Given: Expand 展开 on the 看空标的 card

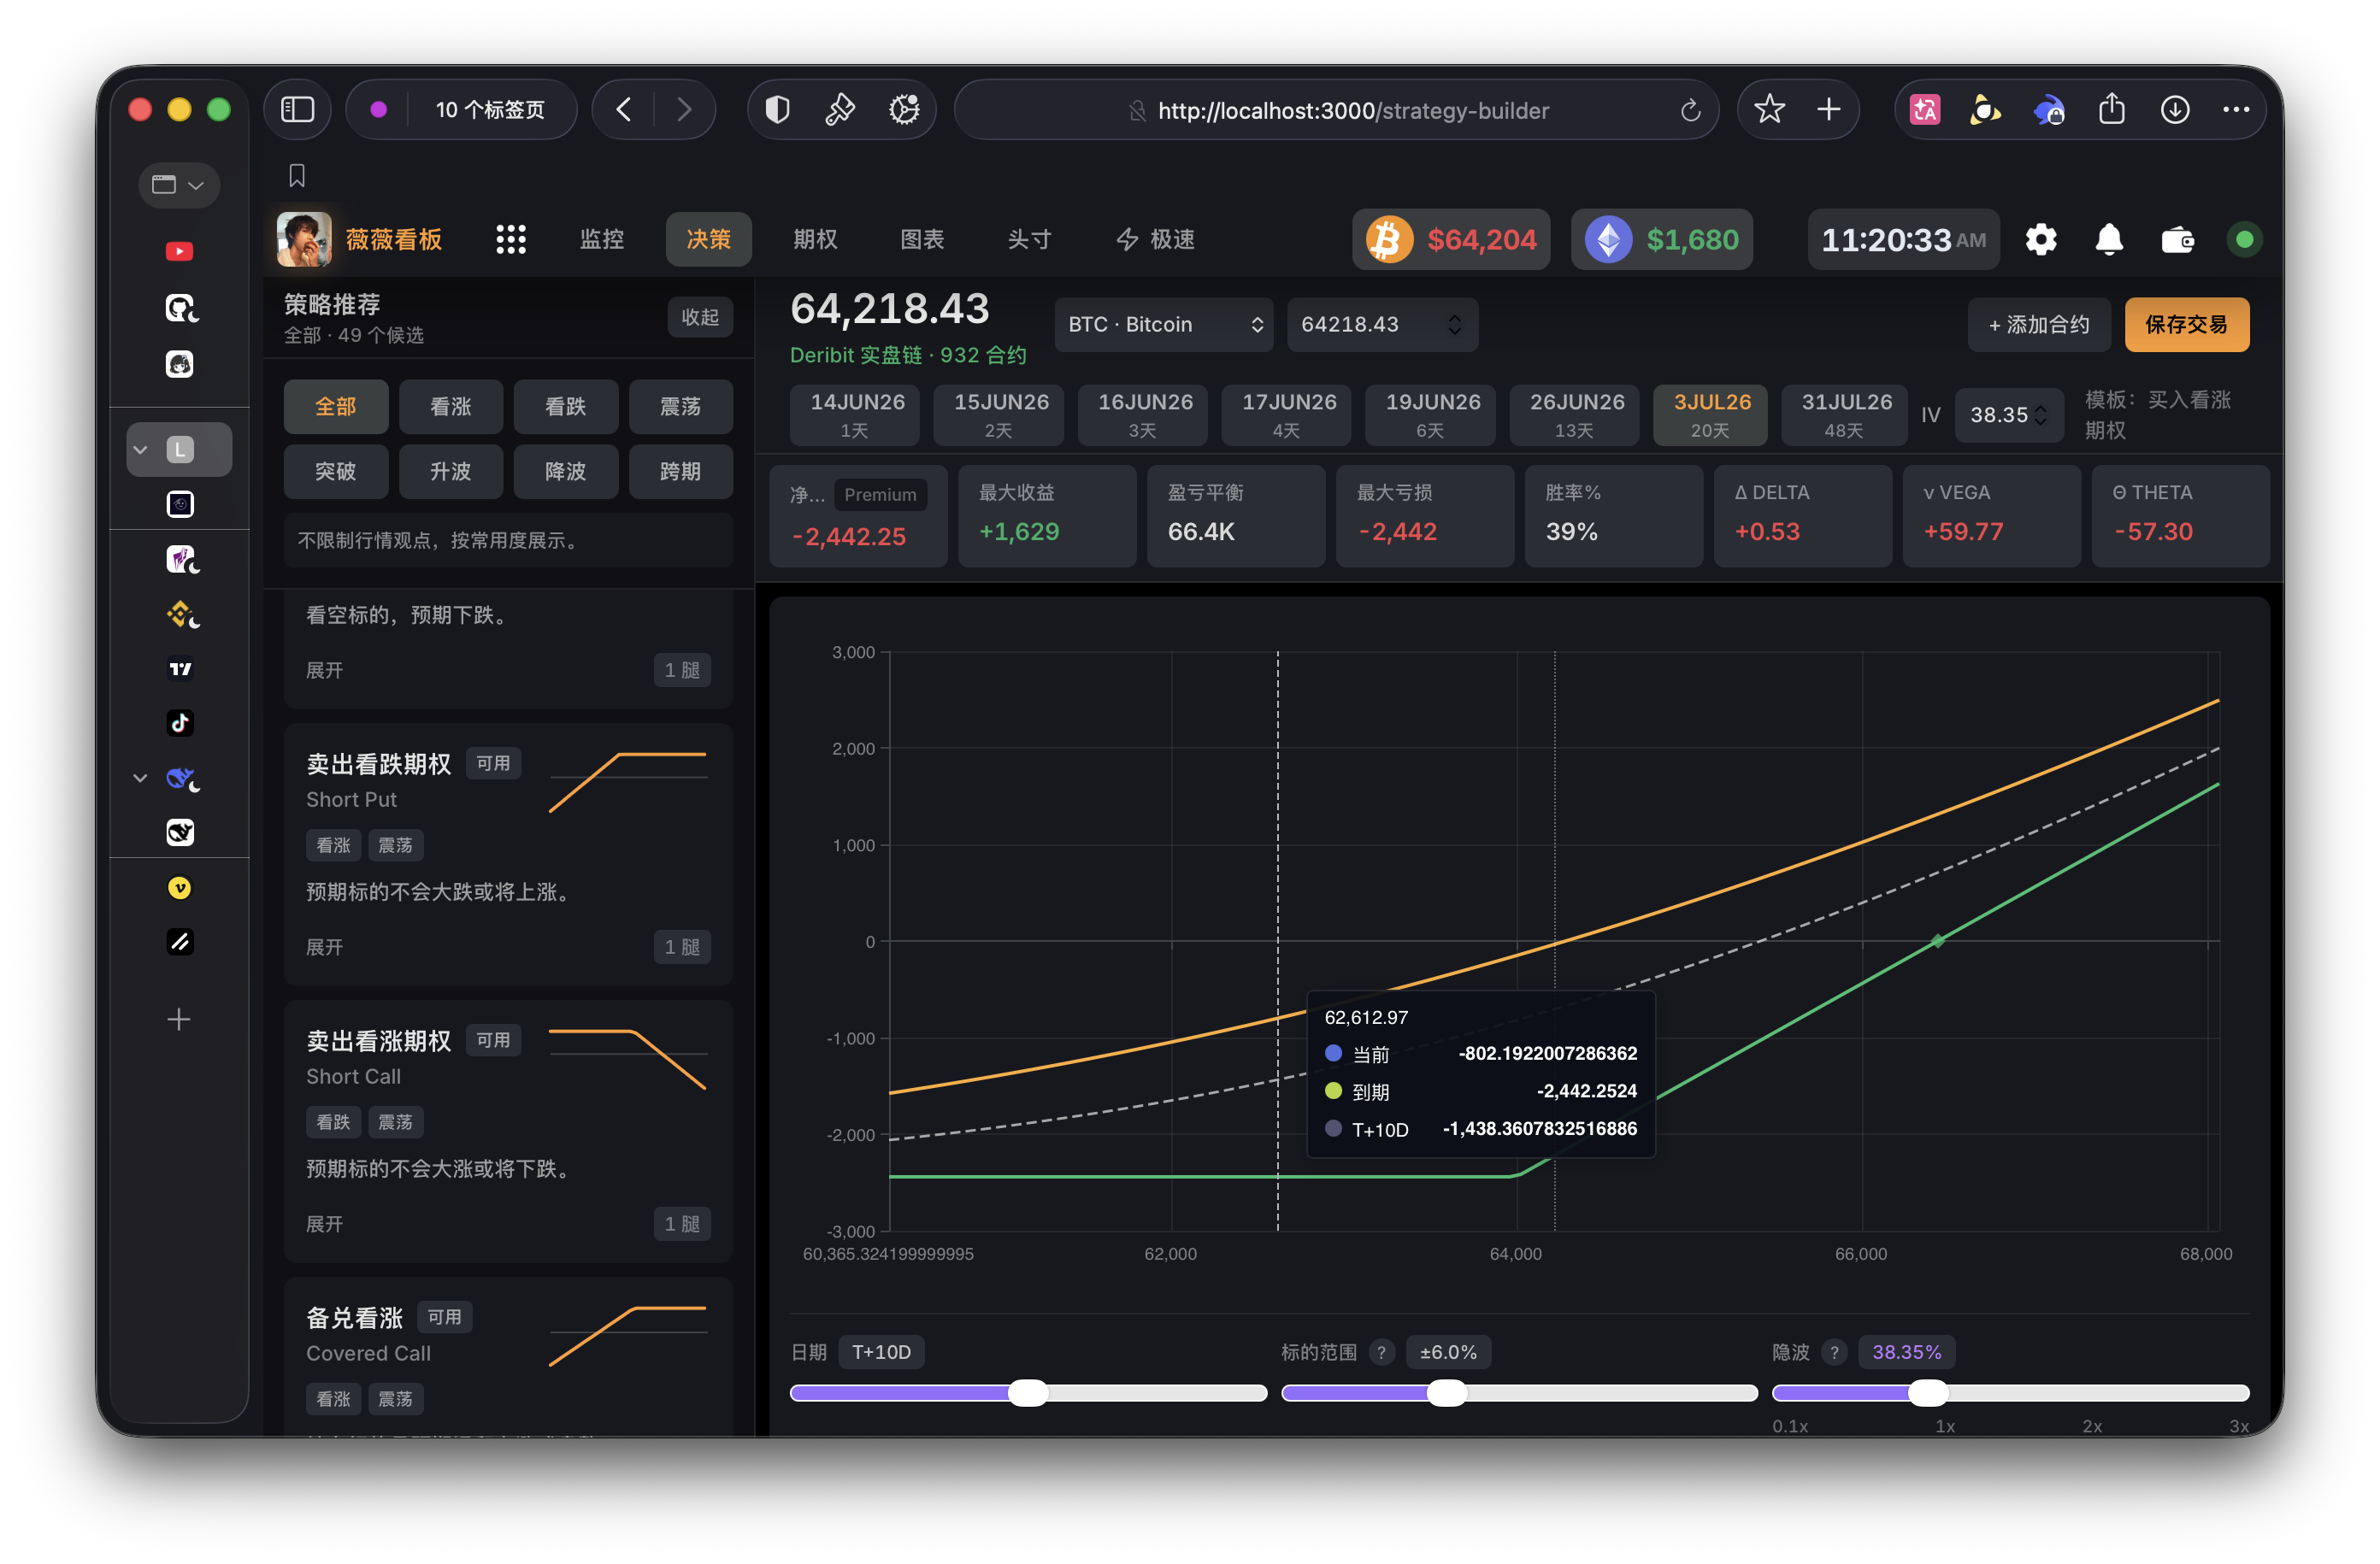Looking at the screenshot, I should coord(324,670).
